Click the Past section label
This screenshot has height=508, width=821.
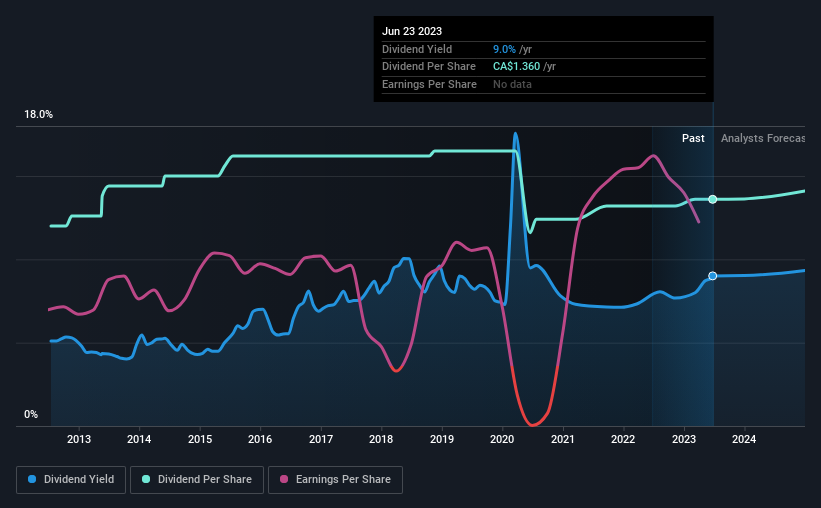[693, 138]
